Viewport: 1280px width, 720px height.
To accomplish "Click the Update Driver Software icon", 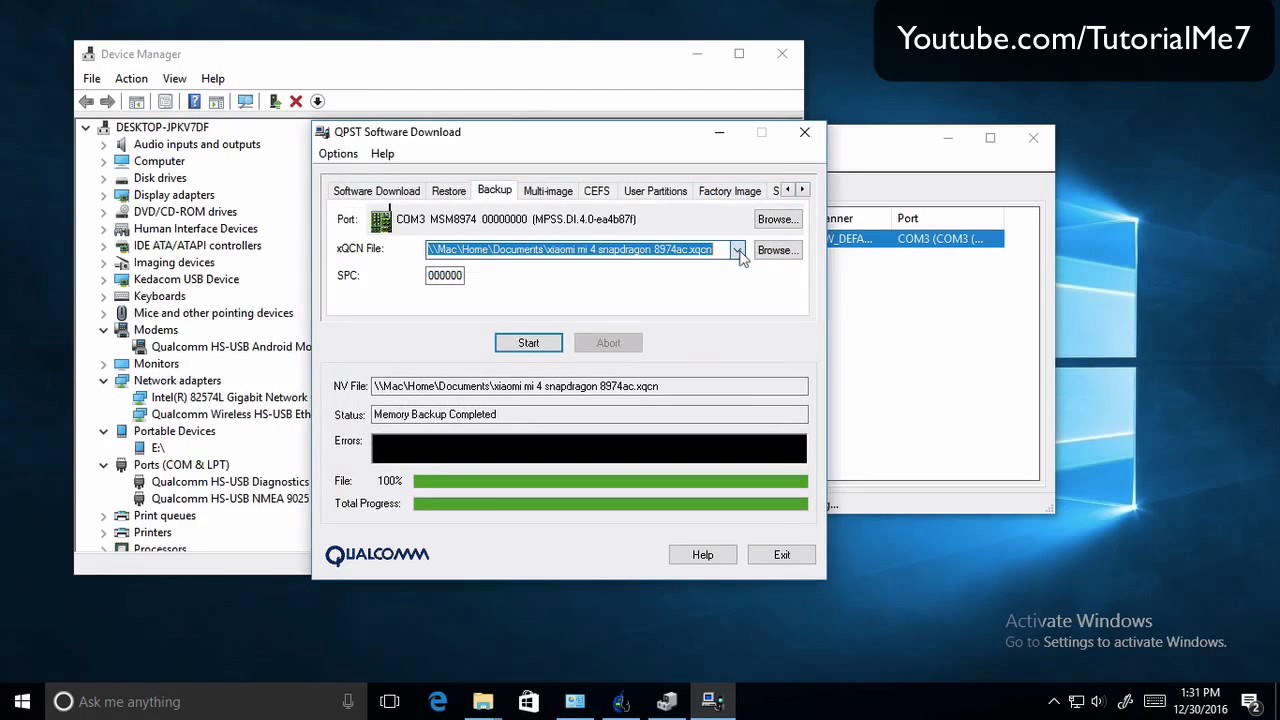I will [275, 101].
